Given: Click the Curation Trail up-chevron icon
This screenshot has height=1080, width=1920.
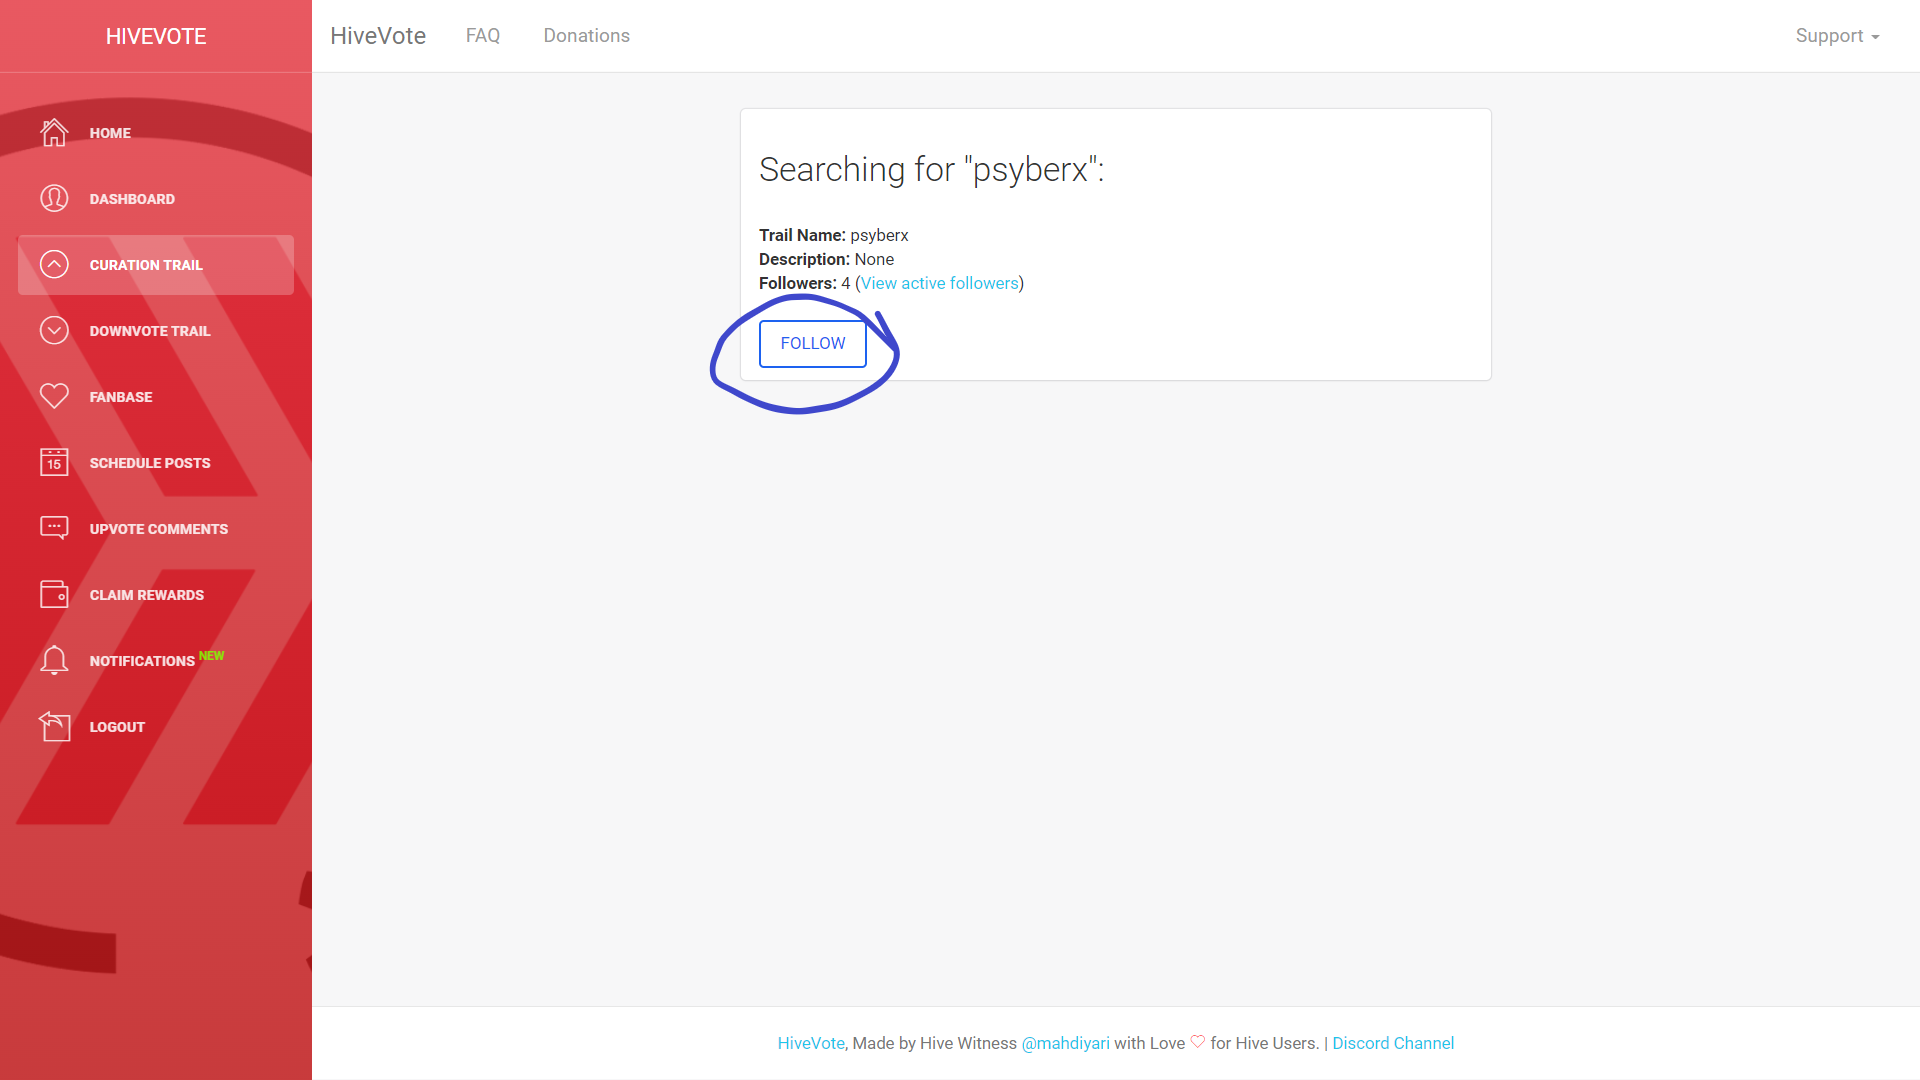Looking at the screenshot, I should pos(54,264).
